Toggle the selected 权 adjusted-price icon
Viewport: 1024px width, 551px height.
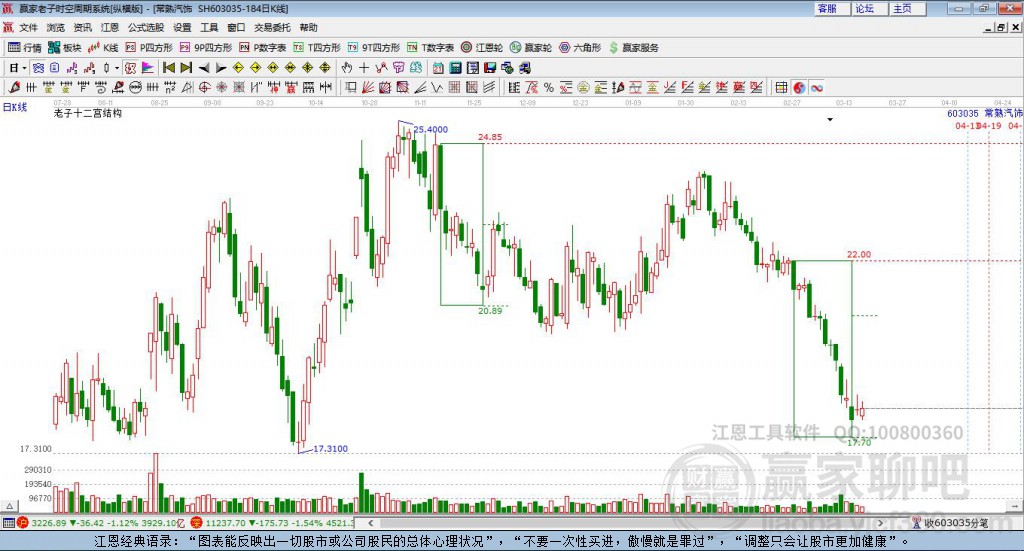(x=131, y=67)
